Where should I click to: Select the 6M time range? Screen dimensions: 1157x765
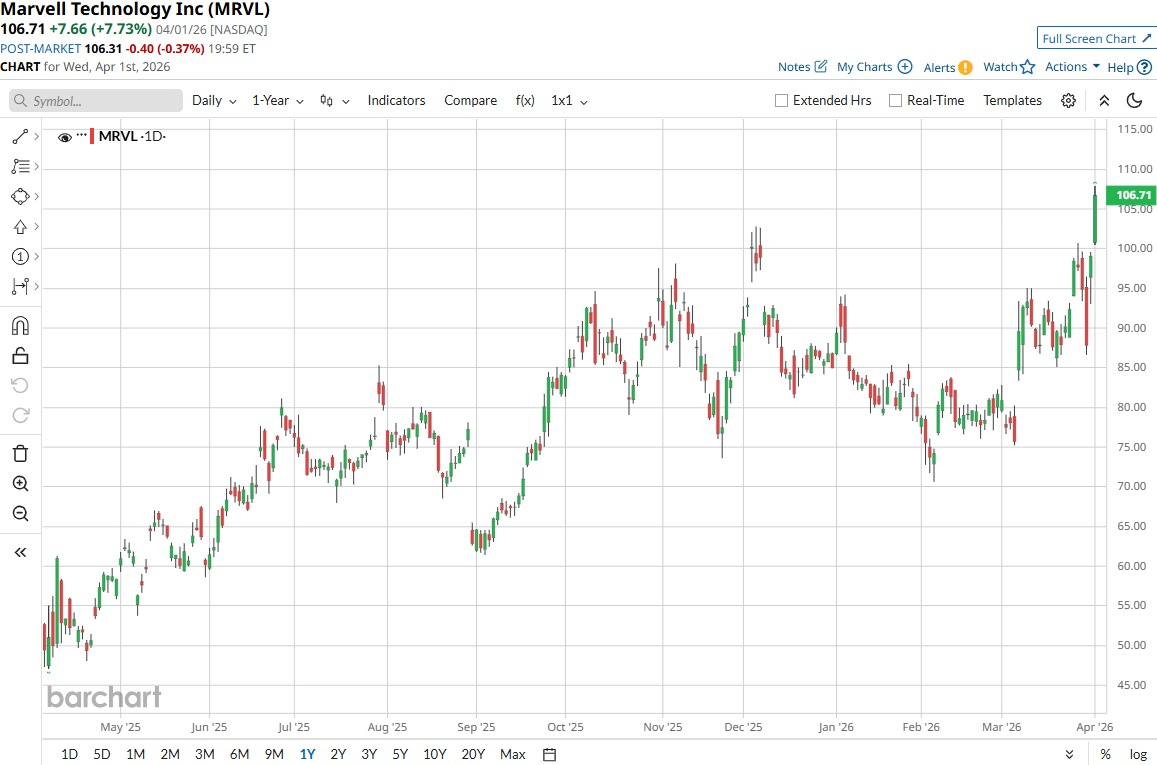pos(239,754)
